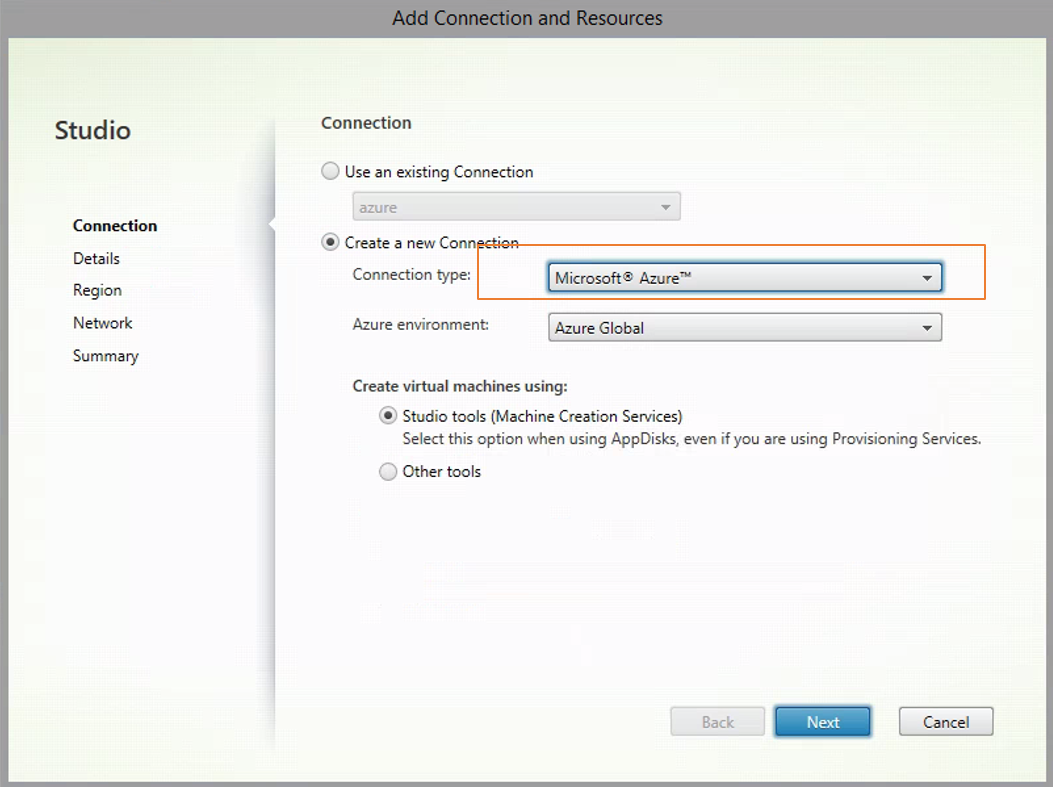Choose Studio tools (Machine Creation Services) radio

click(x=388, y=416)
